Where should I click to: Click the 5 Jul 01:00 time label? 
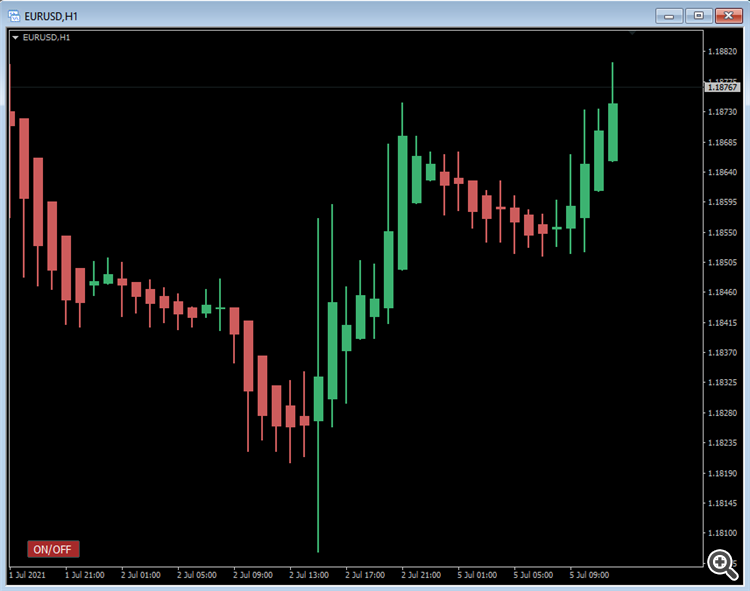(477, 575)
